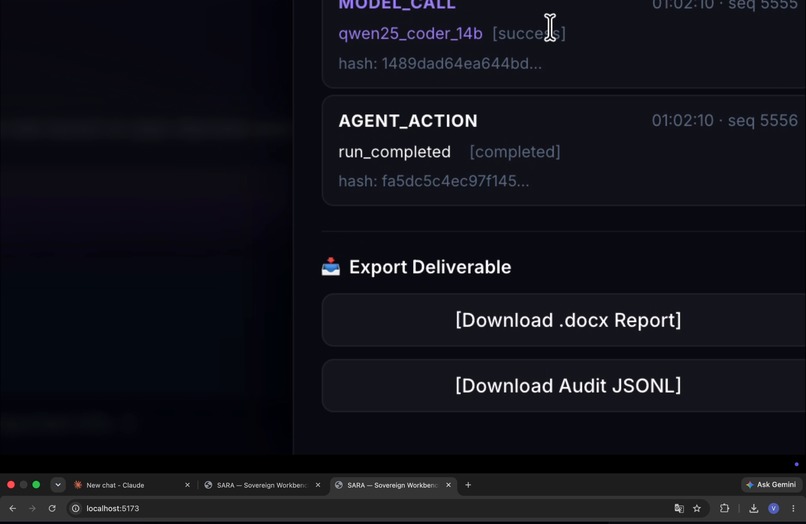View site information for localhost
806x524 pixels.
pos(76,509)
